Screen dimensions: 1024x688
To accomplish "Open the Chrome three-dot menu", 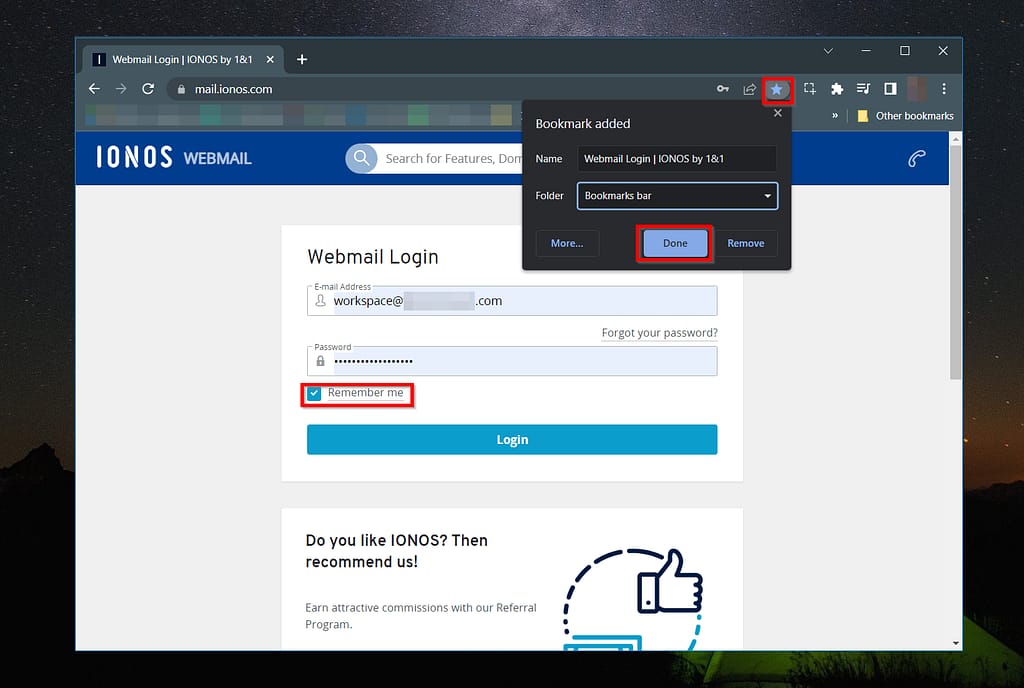I will click(944, 89).
